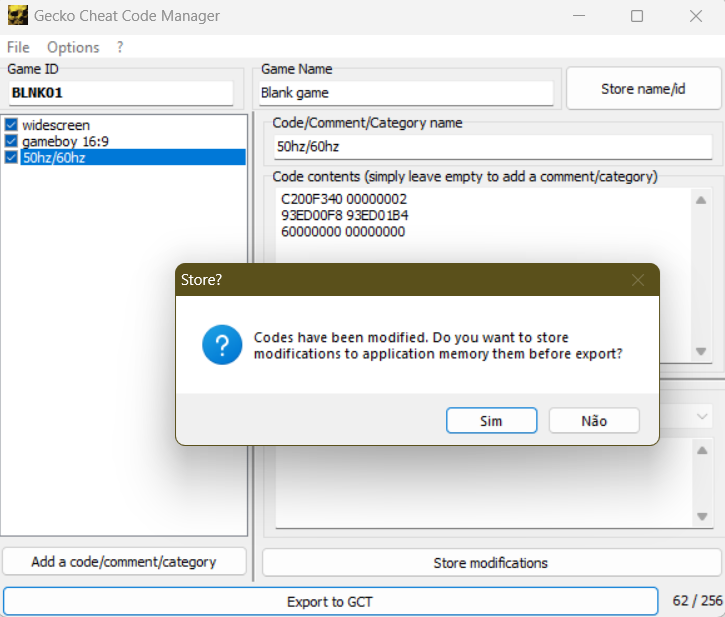Click the Export to GCT button
725x617 pixels.
[330, 601]
